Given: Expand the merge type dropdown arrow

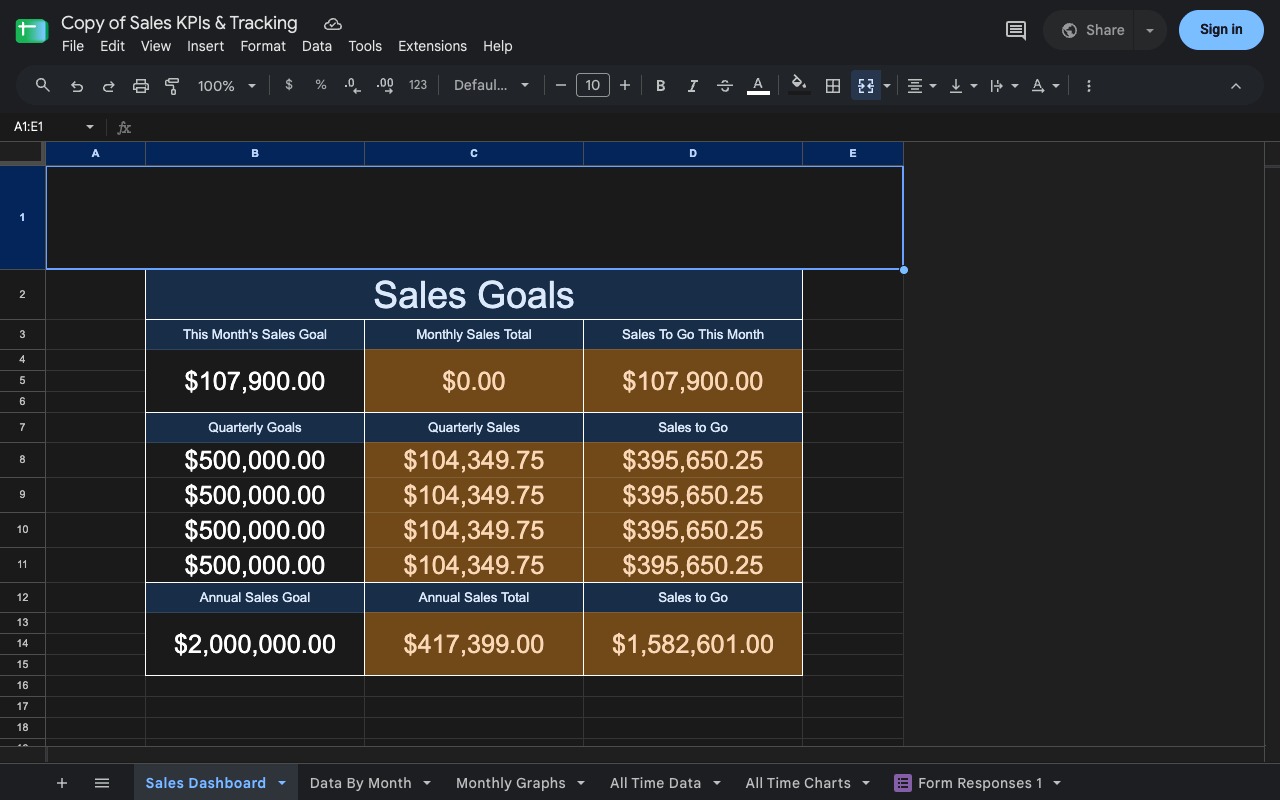Looking at the screenshot, I should (887, 86).
